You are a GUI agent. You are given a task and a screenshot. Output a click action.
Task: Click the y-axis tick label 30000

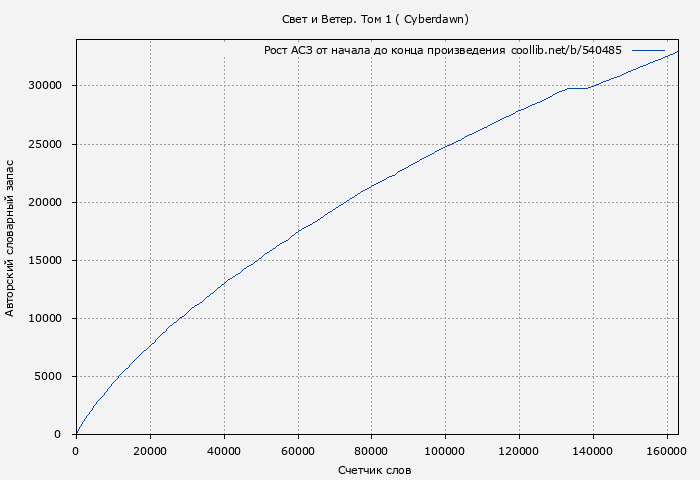[x=45, y=86]
